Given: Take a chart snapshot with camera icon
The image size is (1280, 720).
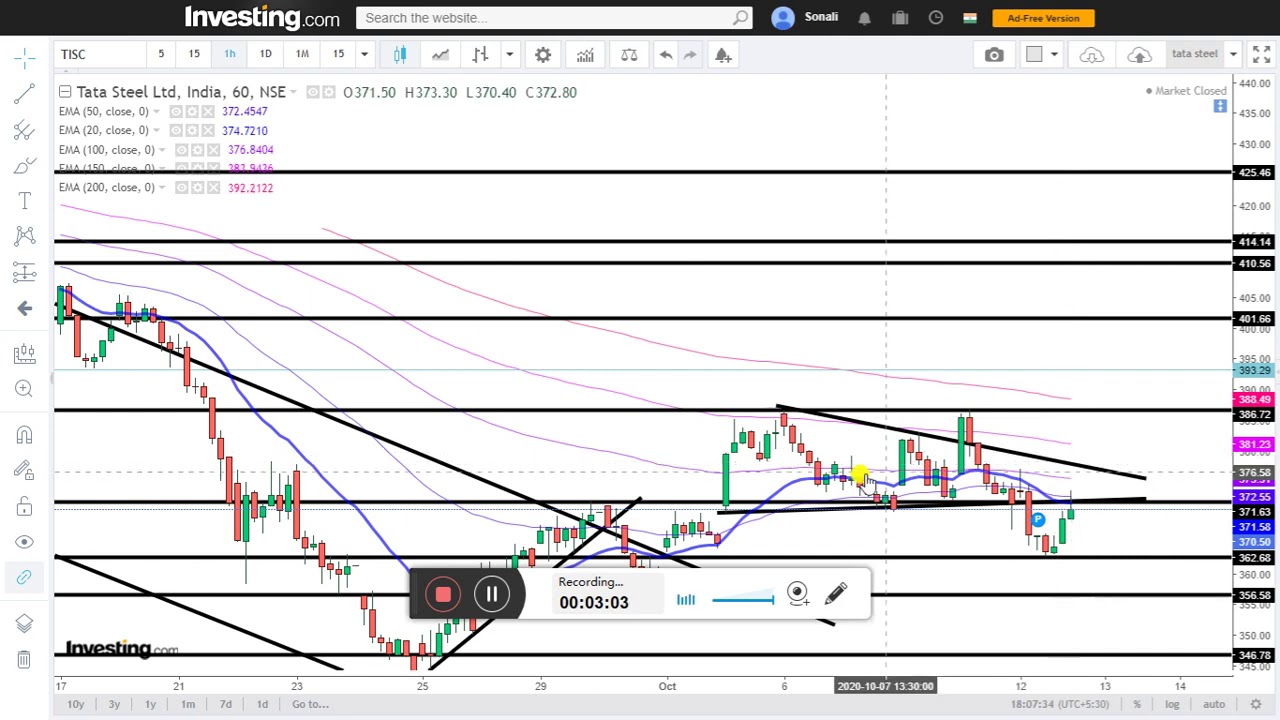Looking at the screenshot, I should (x=994, y=55).
